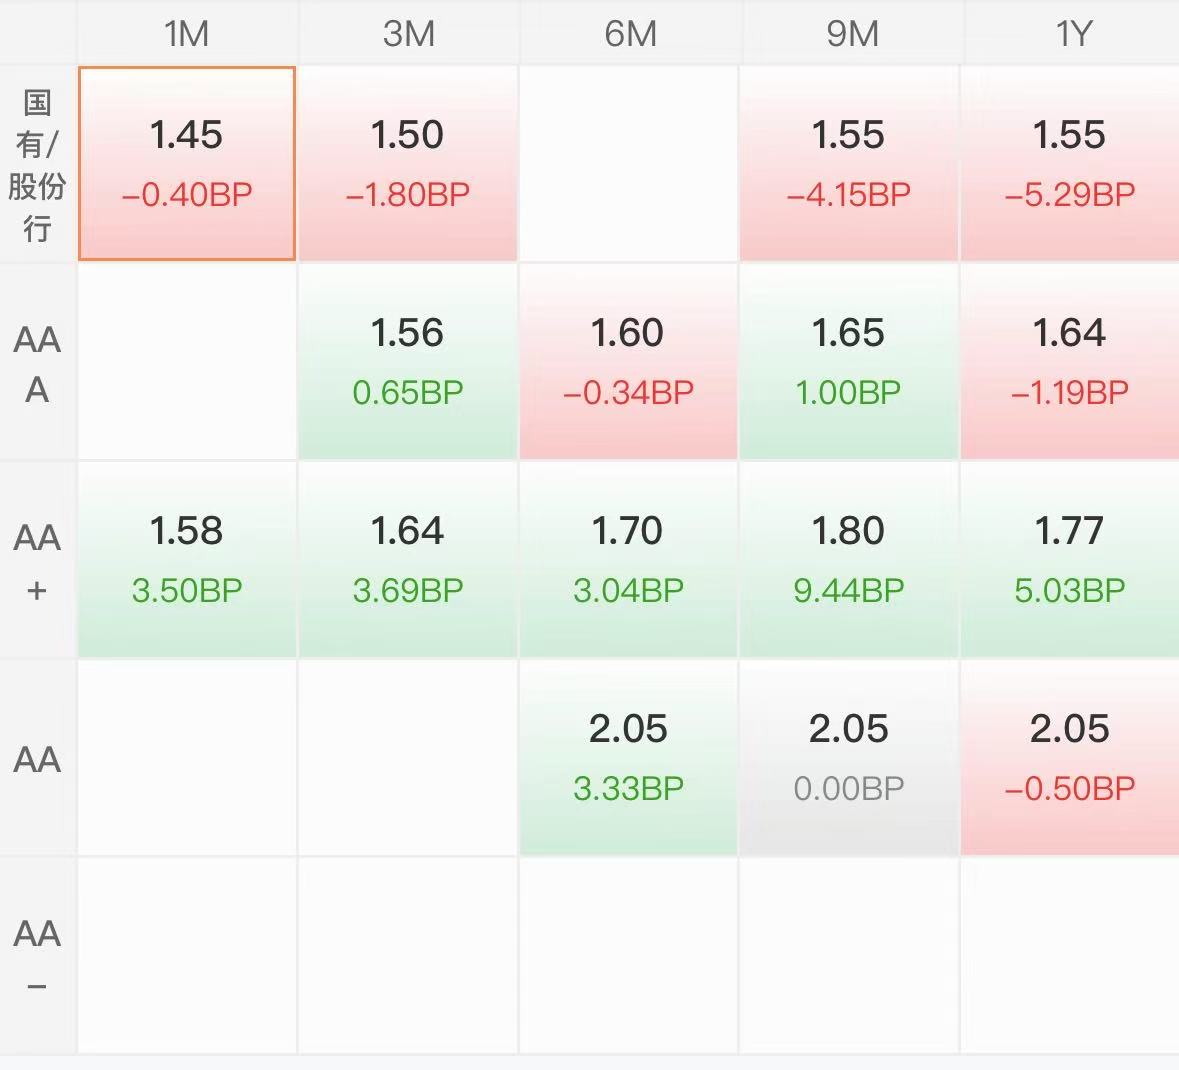Viewport: 1179px width, 1070px height.
Task: Click the AA+ 1Y rate 1.77
Action: point(1070,559)
